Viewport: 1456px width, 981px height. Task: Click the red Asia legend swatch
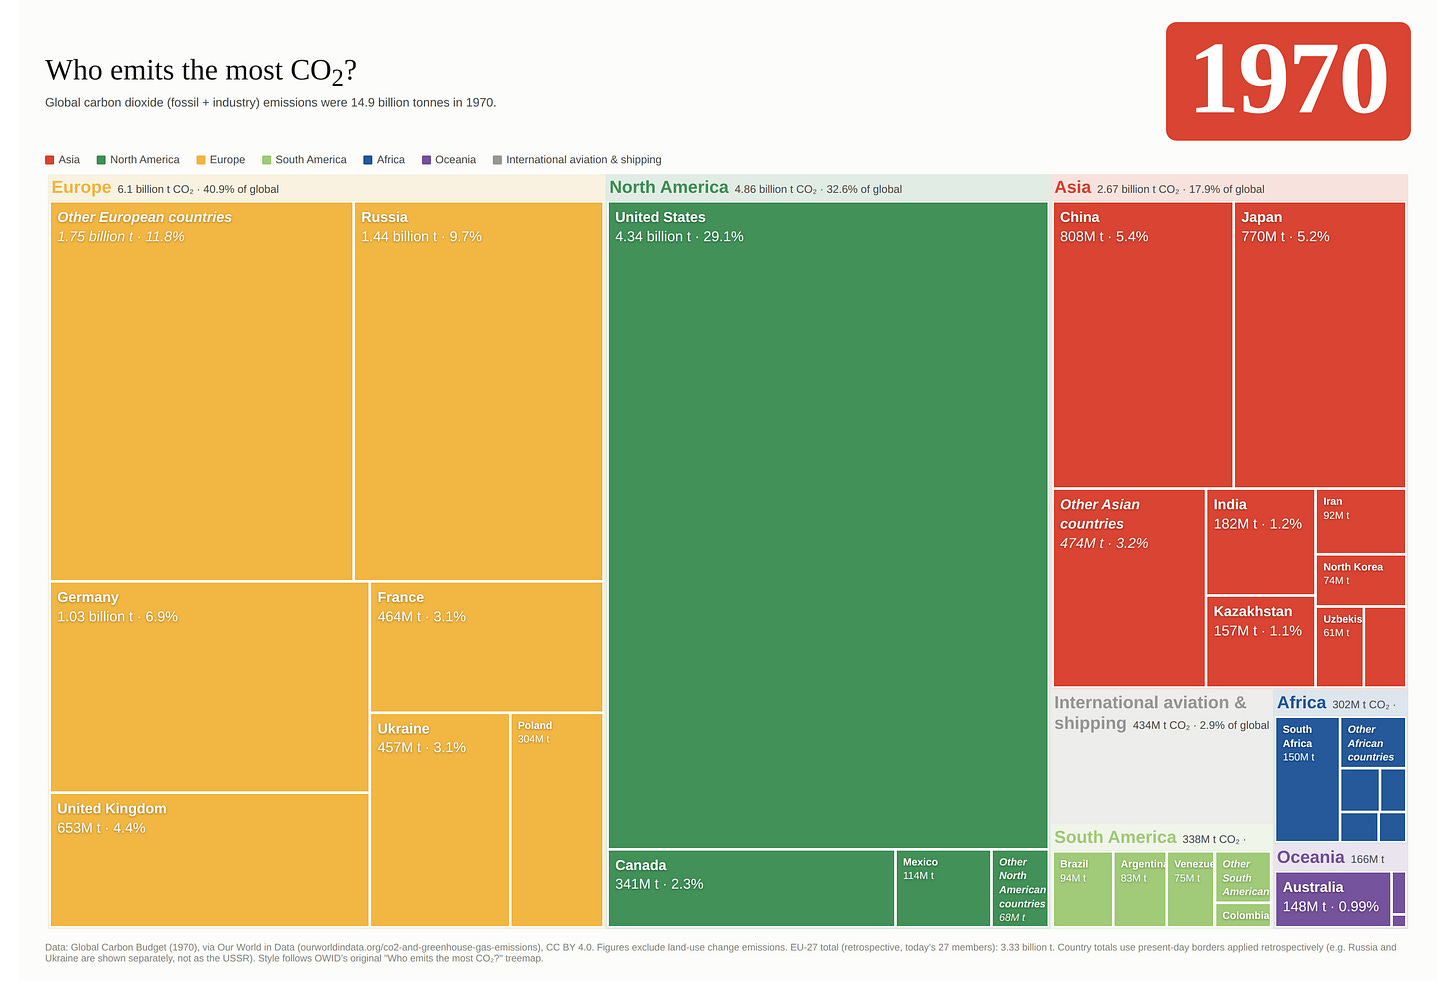coord(50,160)
